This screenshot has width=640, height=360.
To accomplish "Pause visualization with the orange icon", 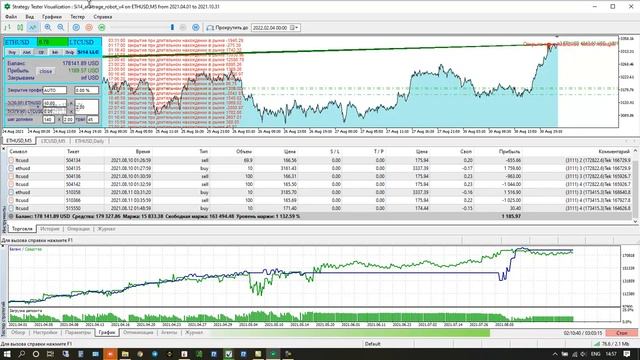I will click(x=89, y=27).
